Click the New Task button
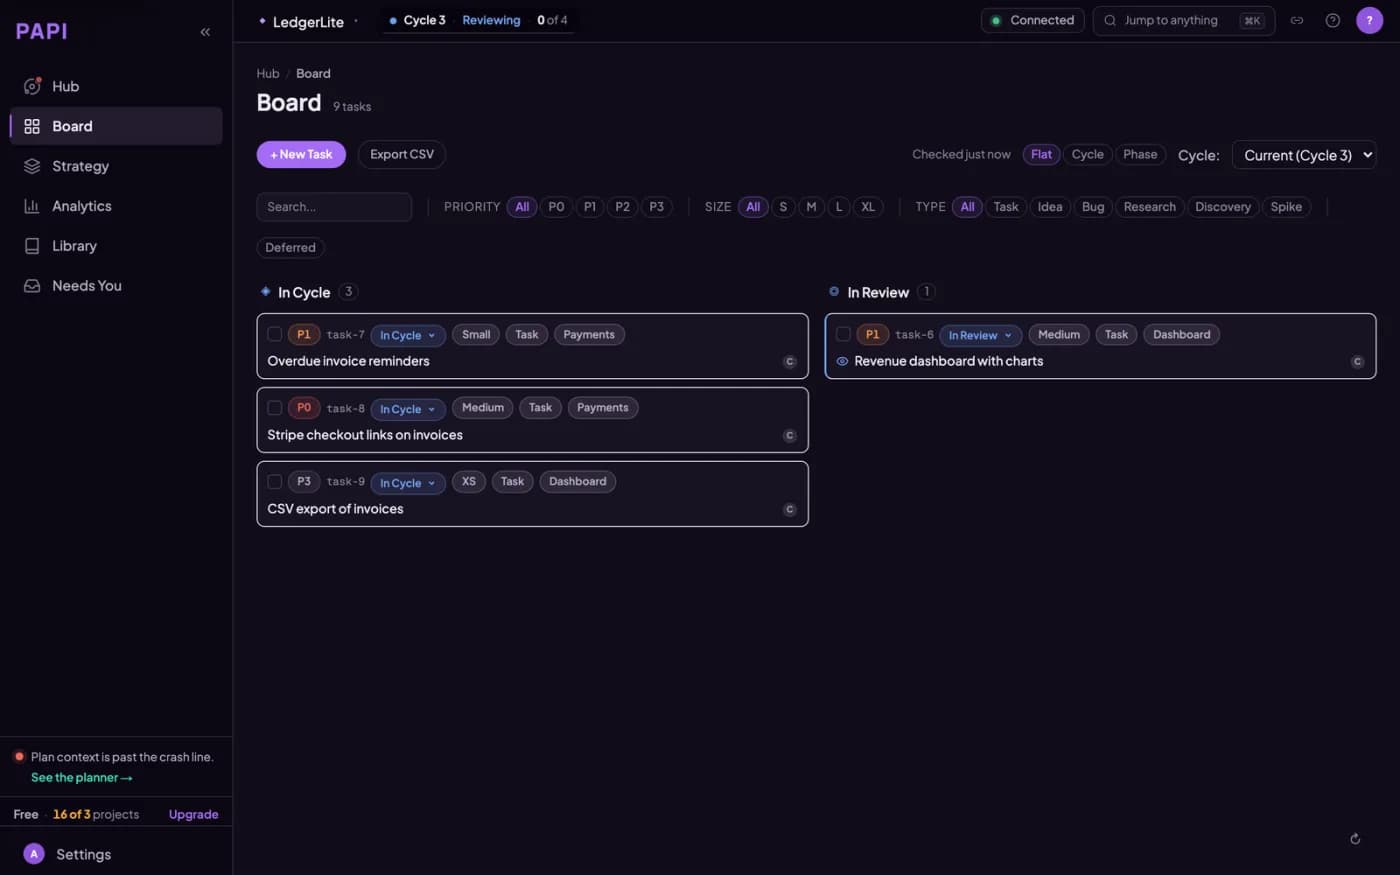Image resolution: width=1400 pixels, height=875 pixels. [x=301, y=154]
